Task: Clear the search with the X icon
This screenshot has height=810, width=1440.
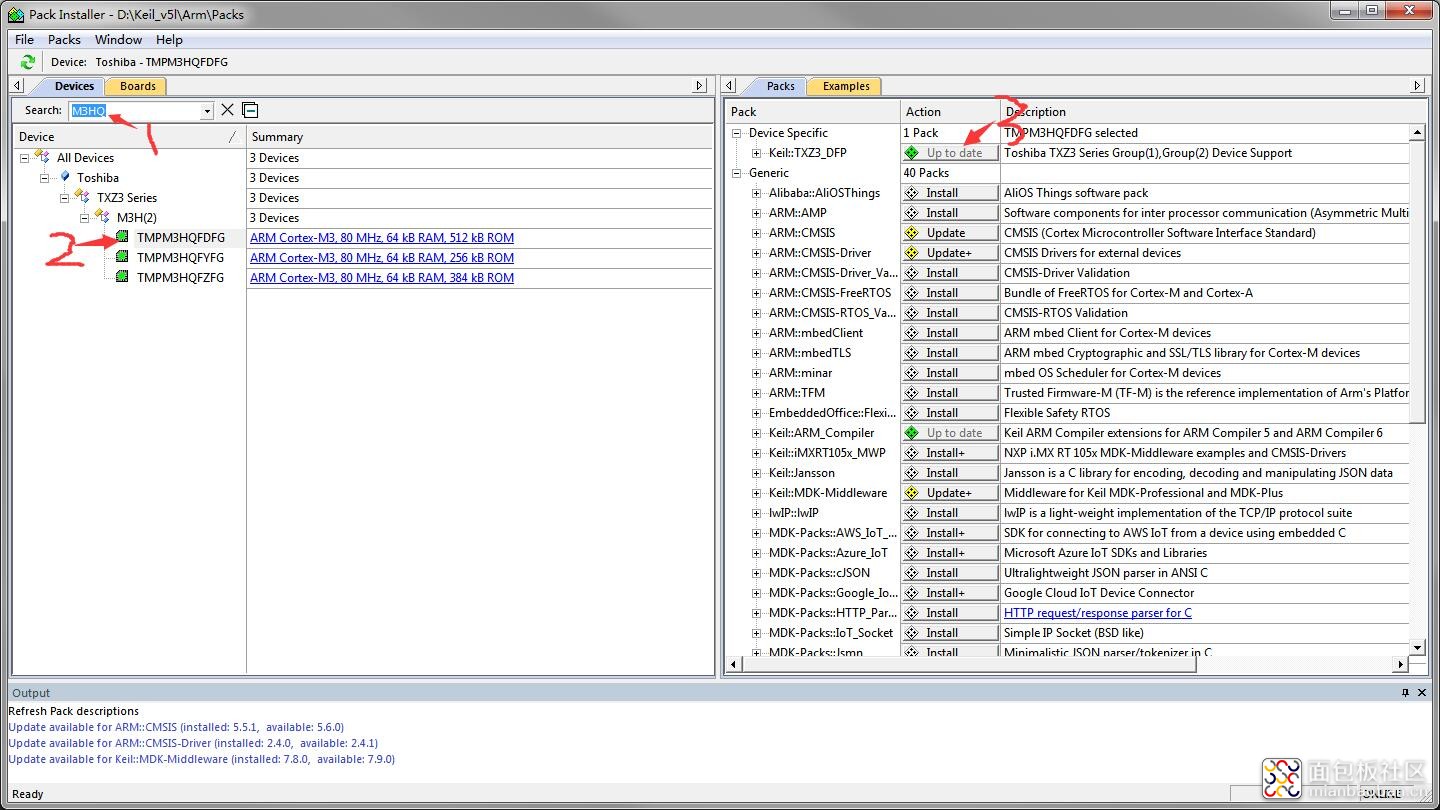Action: pyautogui.click(x=227, y=110)
